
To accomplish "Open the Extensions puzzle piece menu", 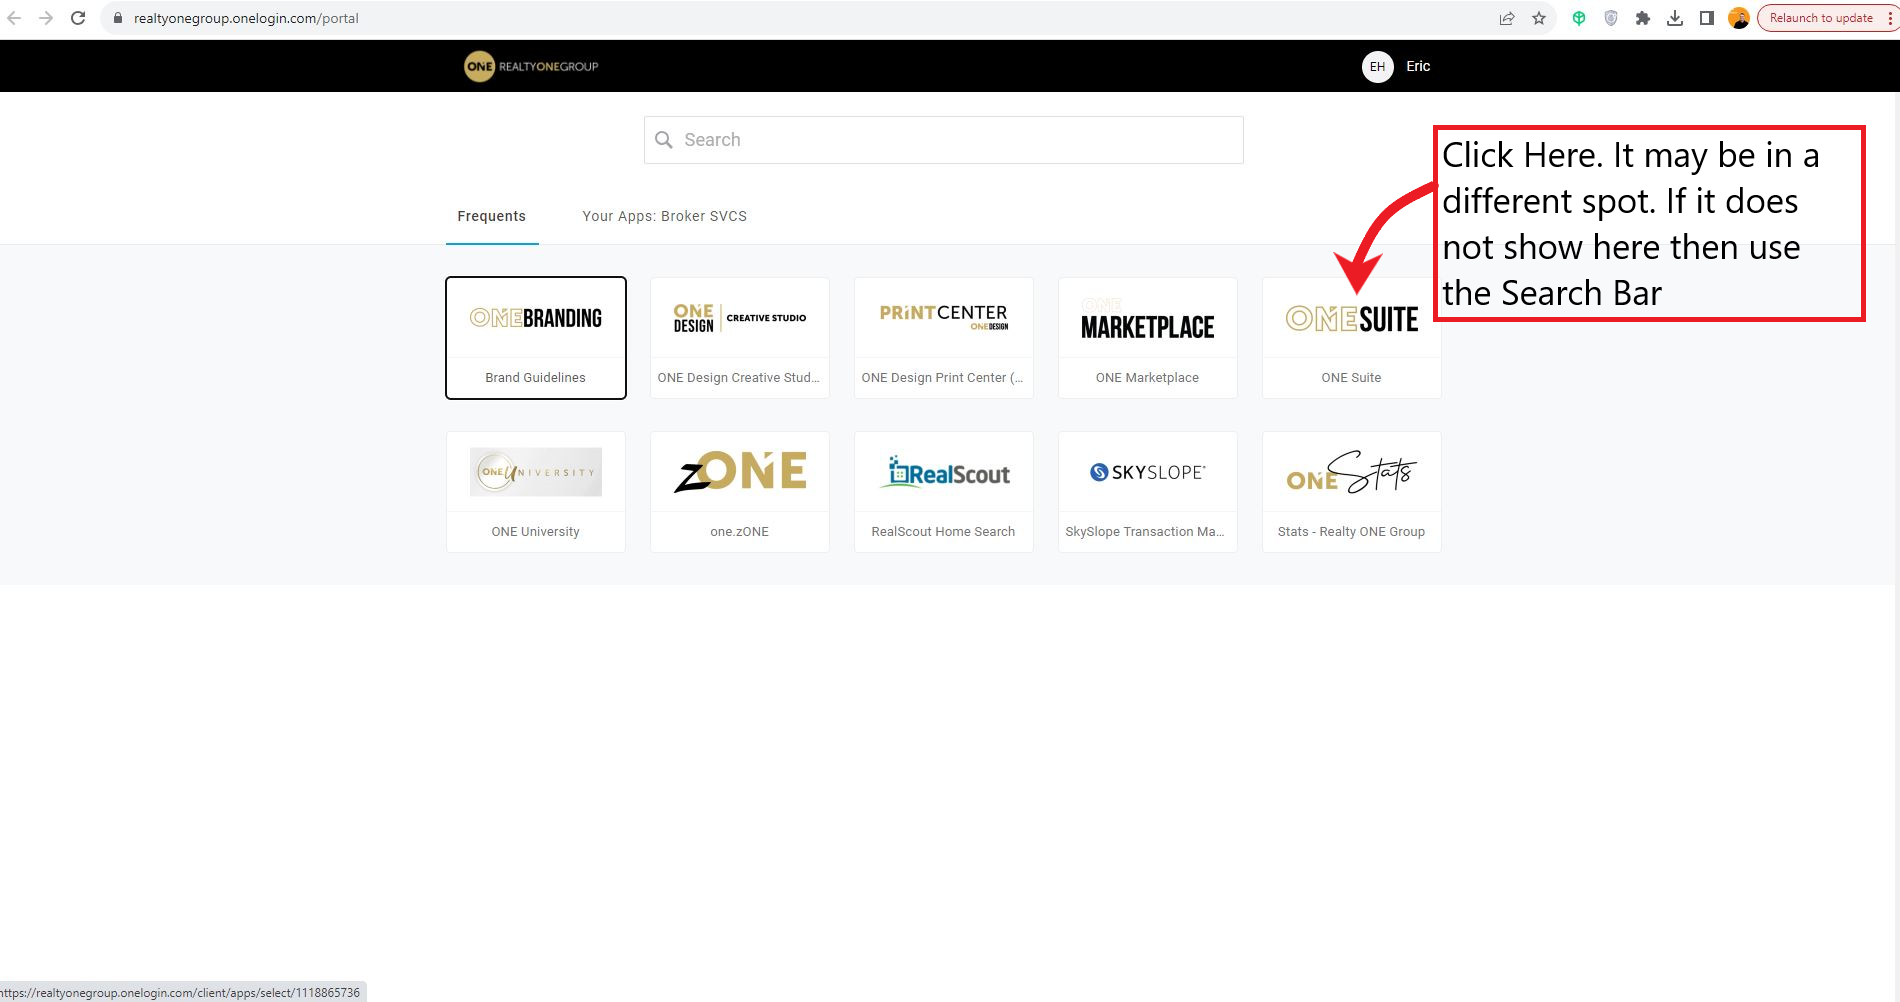I will pyautogui.click(x=1643, y=18).
